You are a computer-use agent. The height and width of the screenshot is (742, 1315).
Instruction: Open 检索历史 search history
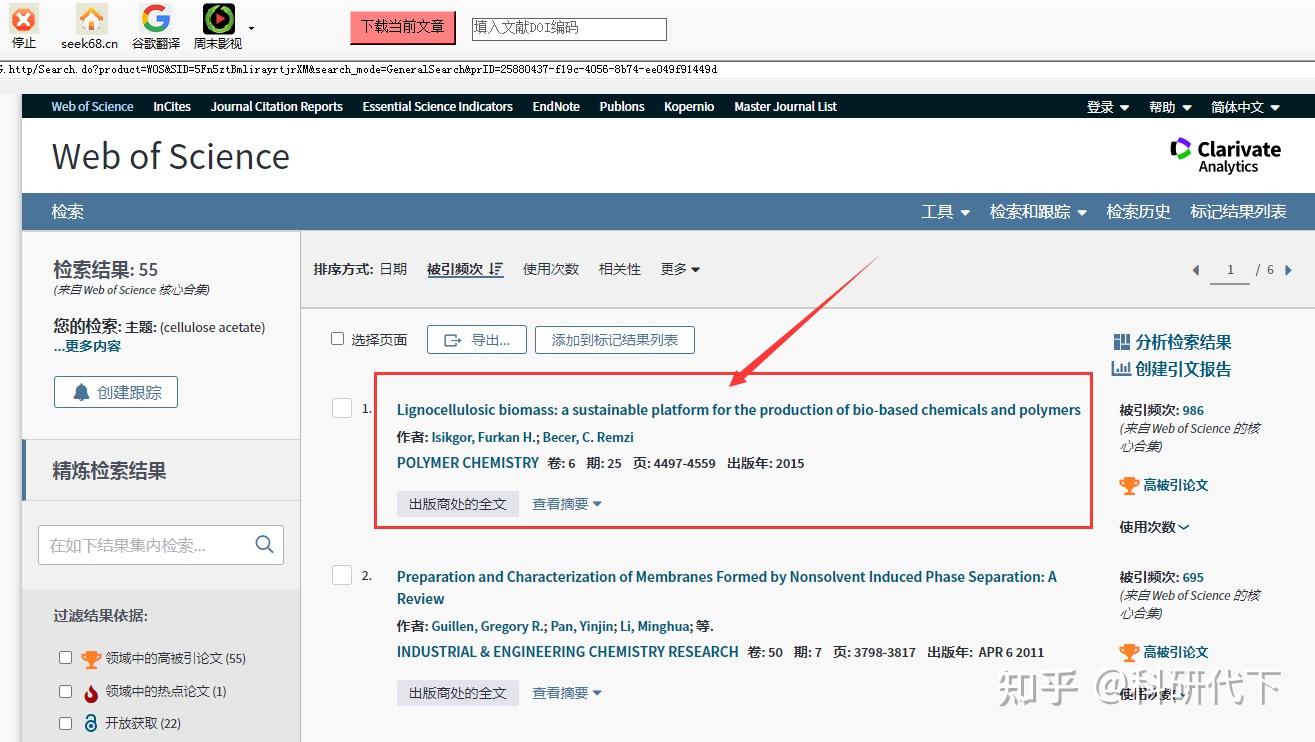coord(1138,212)
